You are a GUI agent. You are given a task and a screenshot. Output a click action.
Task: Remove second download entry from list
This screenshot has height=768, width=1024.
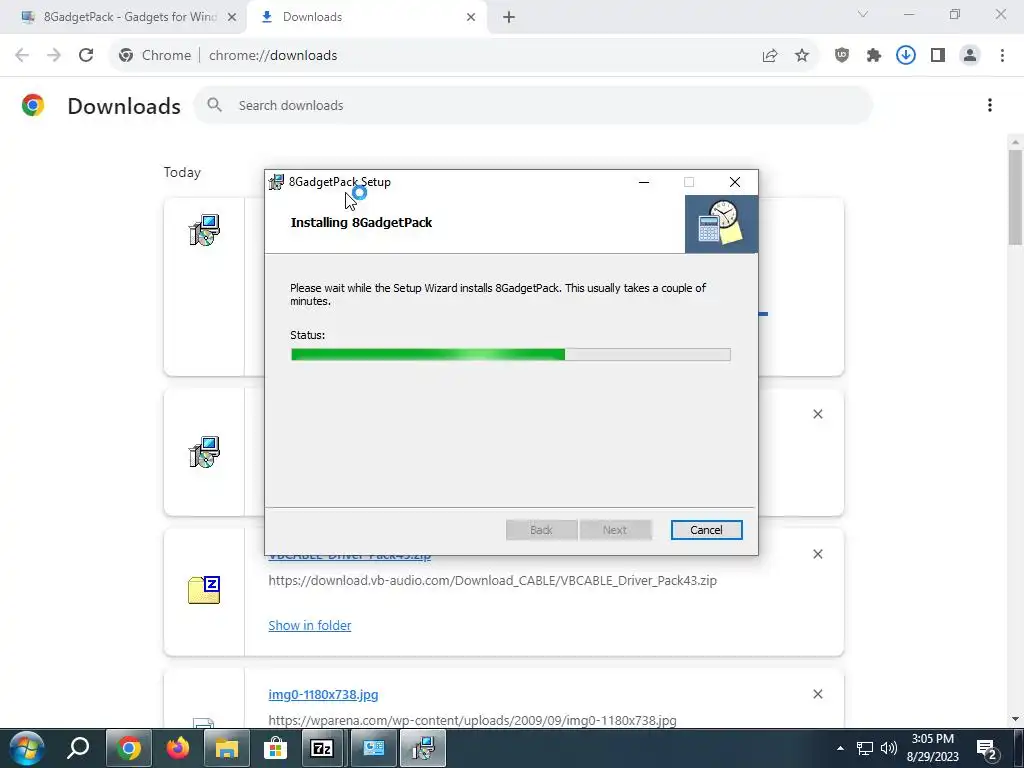pyautogui.click(x=818, y=414)
